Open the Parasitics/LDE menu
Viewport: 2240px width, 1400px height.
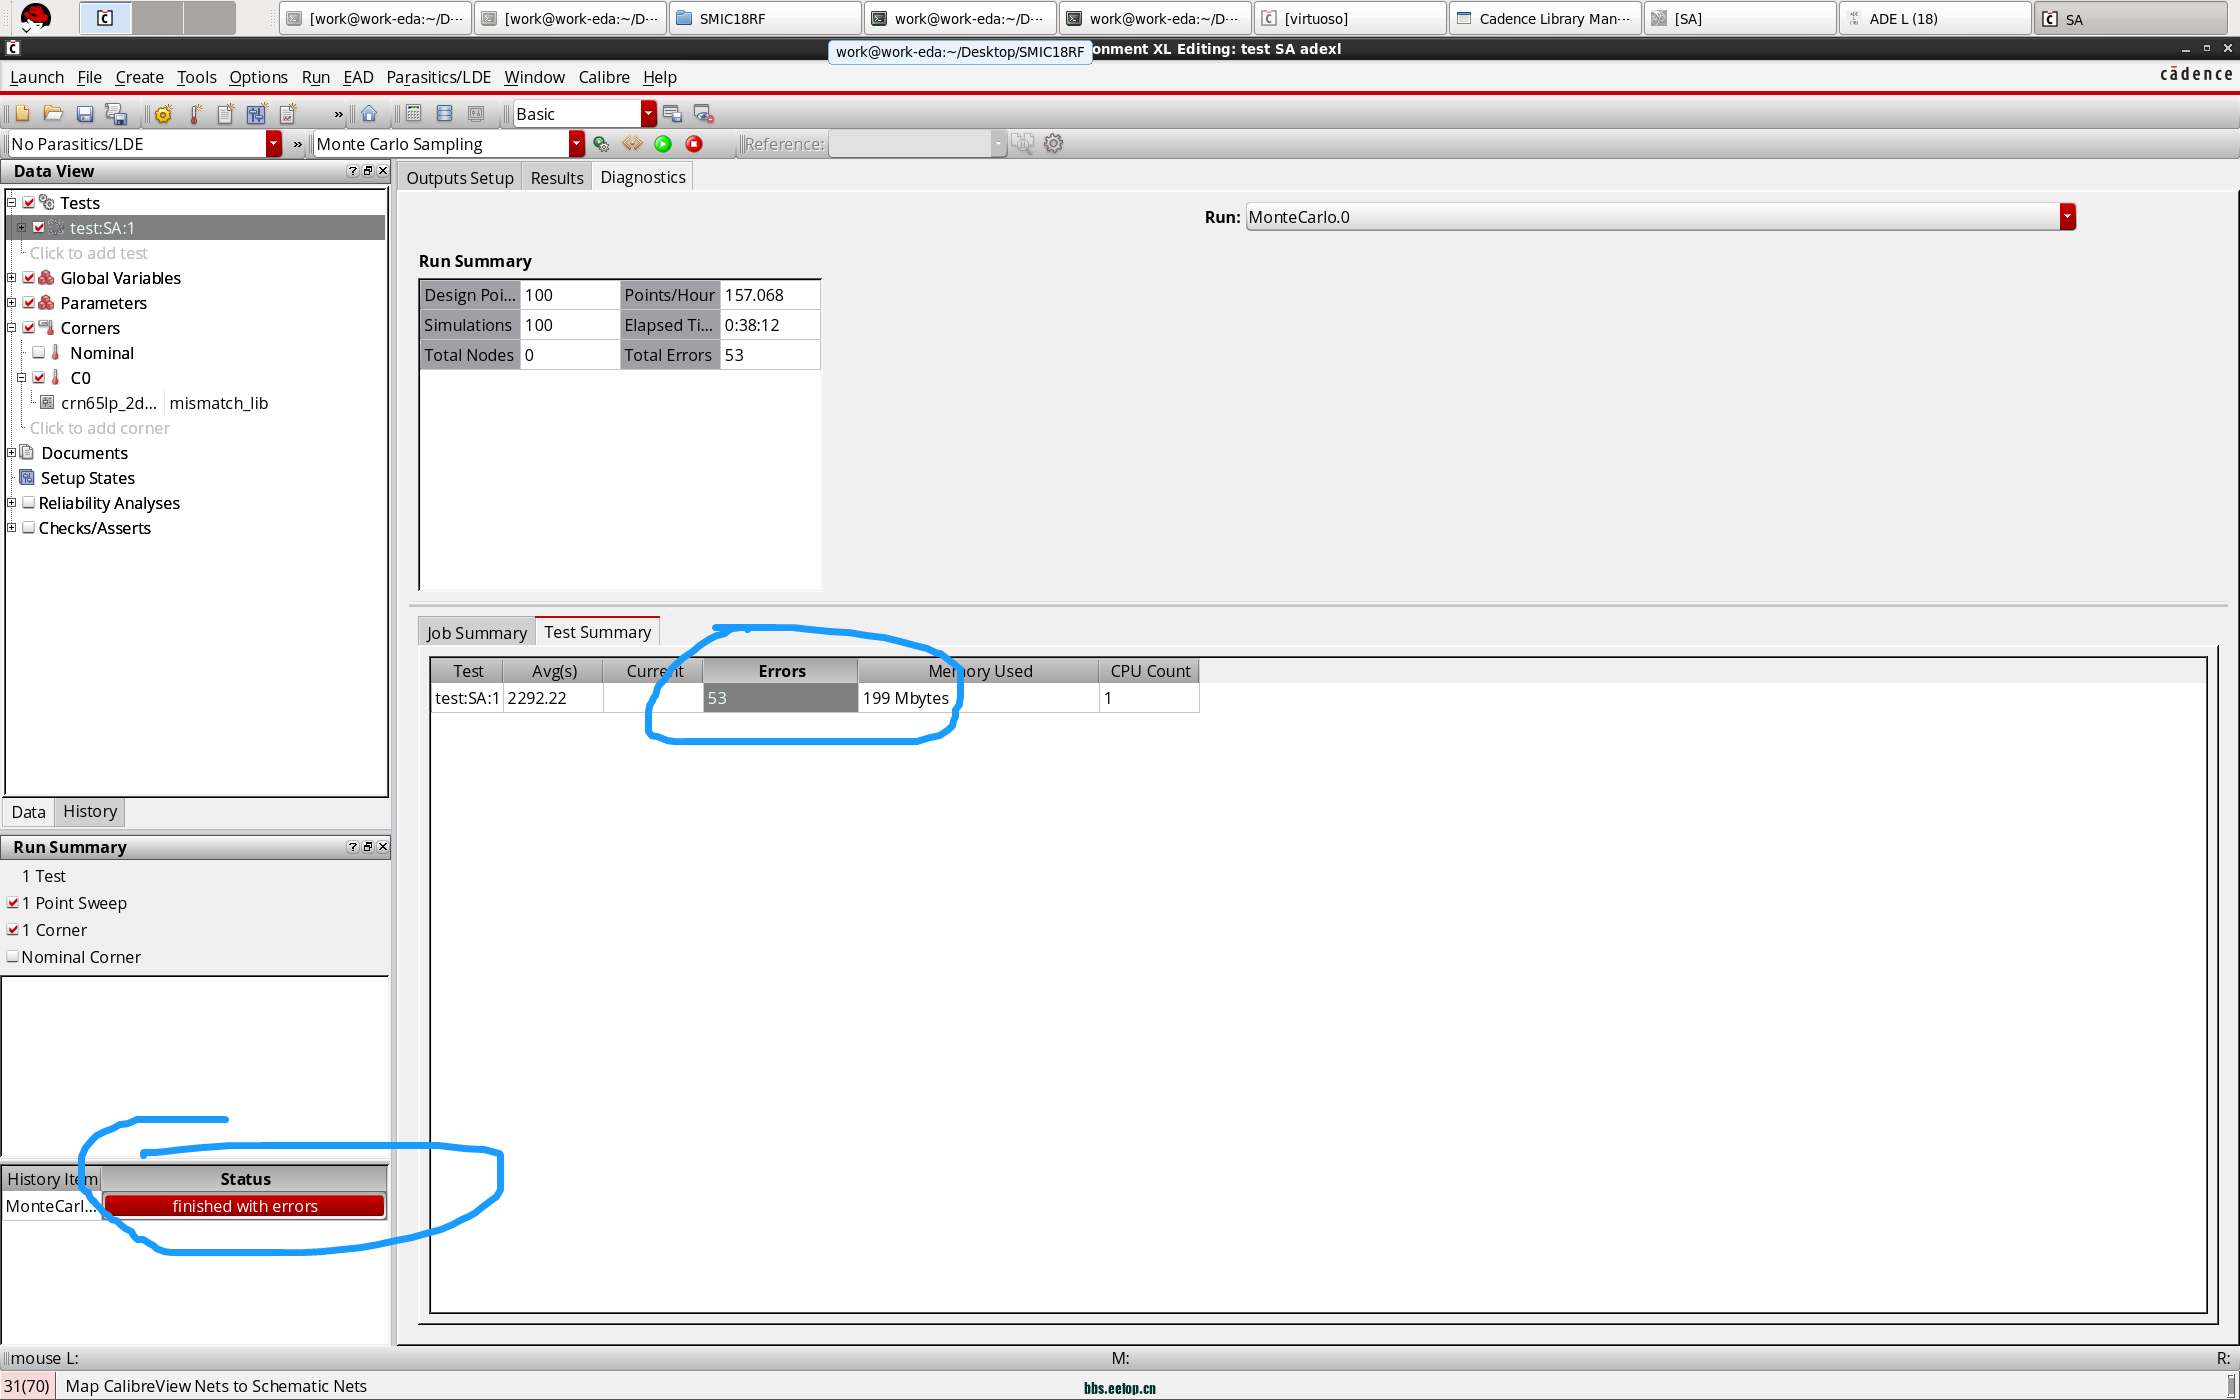click(438, 77)
